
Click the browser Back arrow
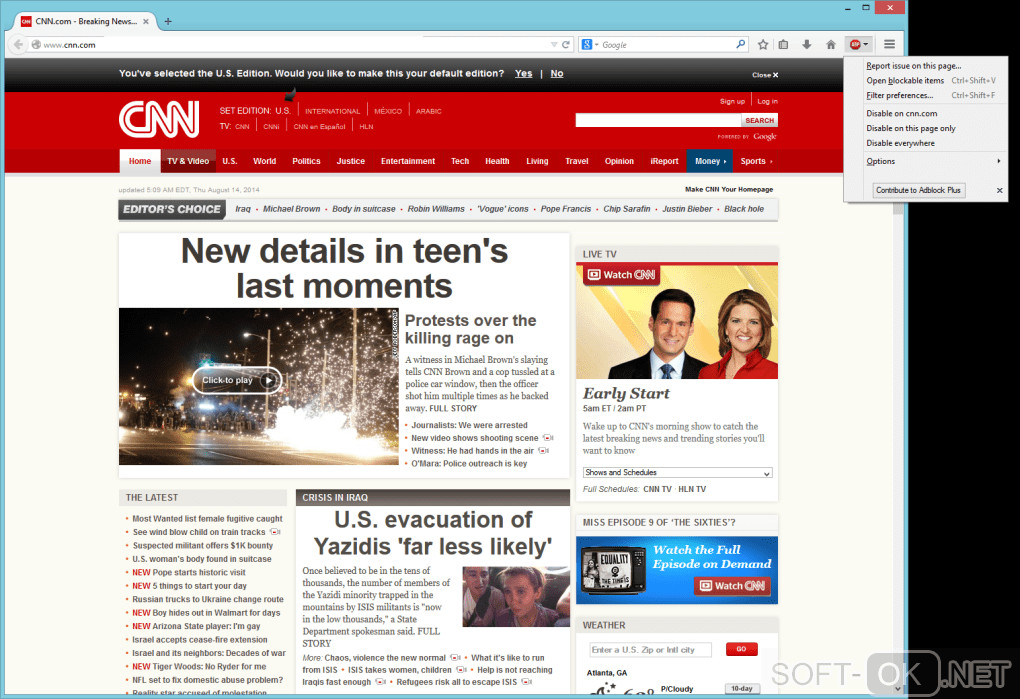pos(18,45)
